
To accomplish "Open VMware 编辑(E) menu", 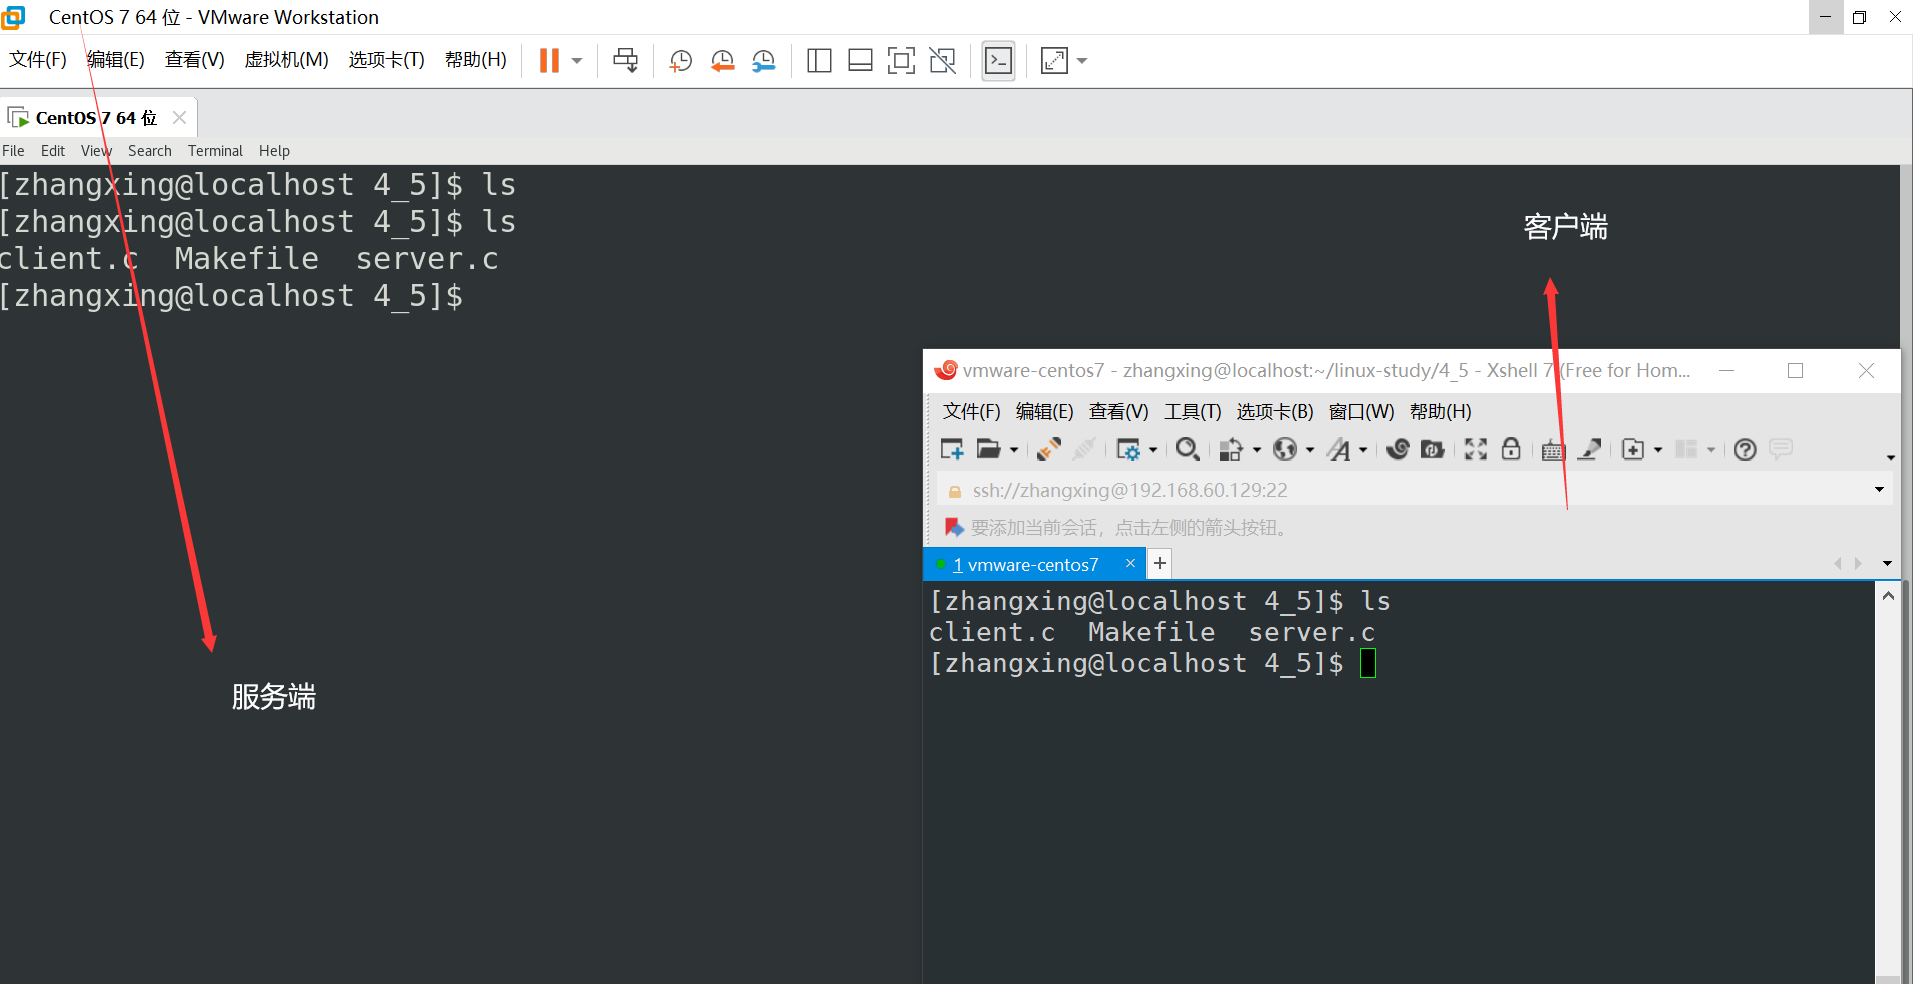I will pyautogui.click(x=115, y=60).
